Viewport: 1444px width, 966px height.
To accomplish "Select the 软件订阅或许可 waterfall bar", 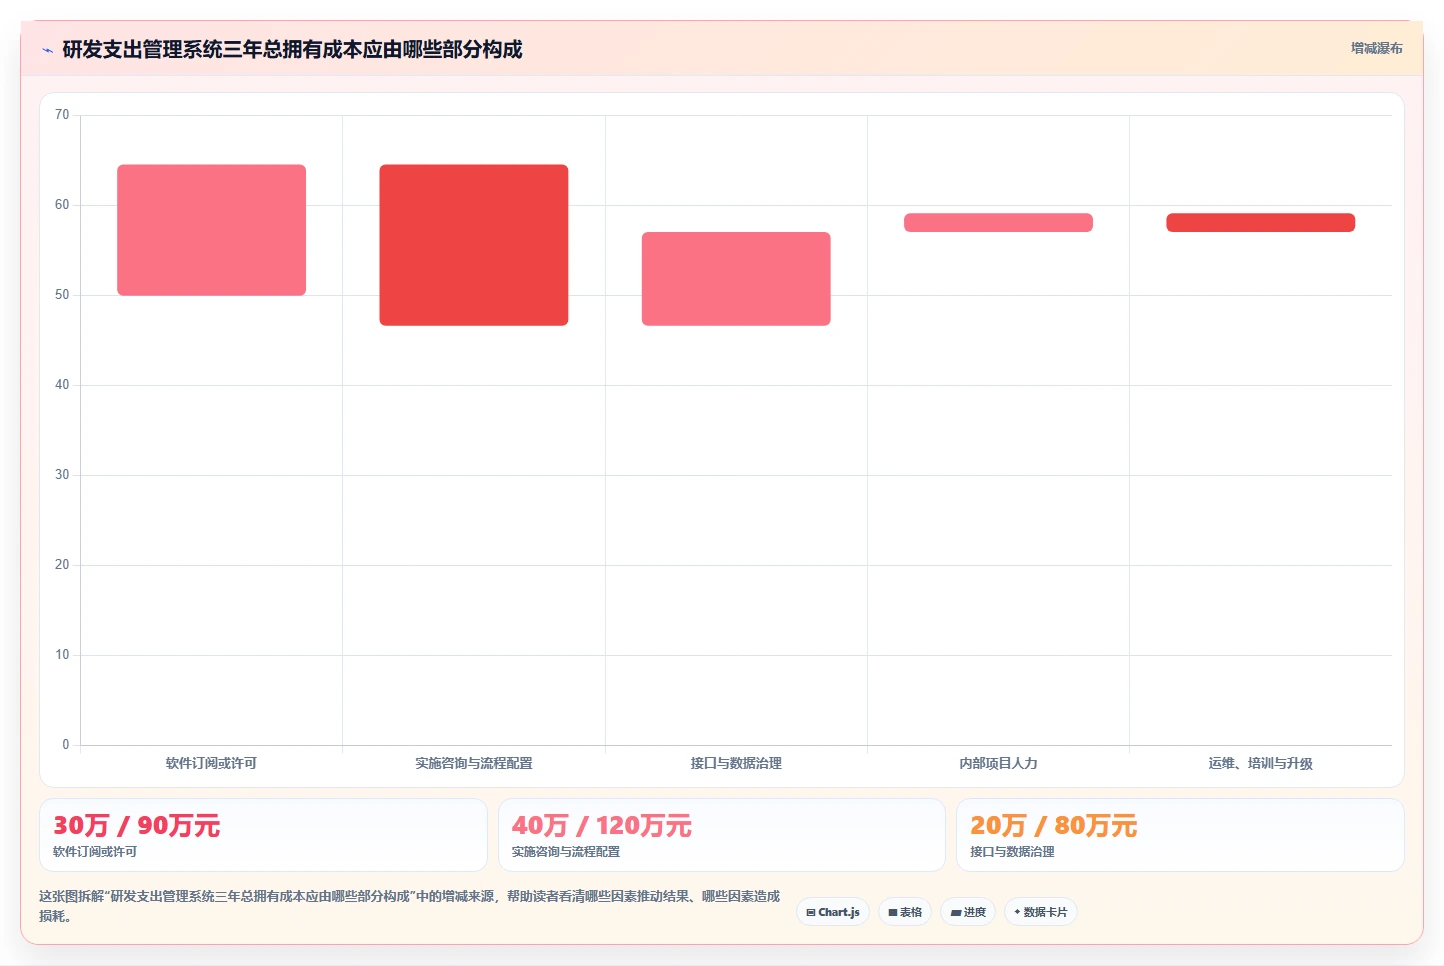I will pos(211,230).
